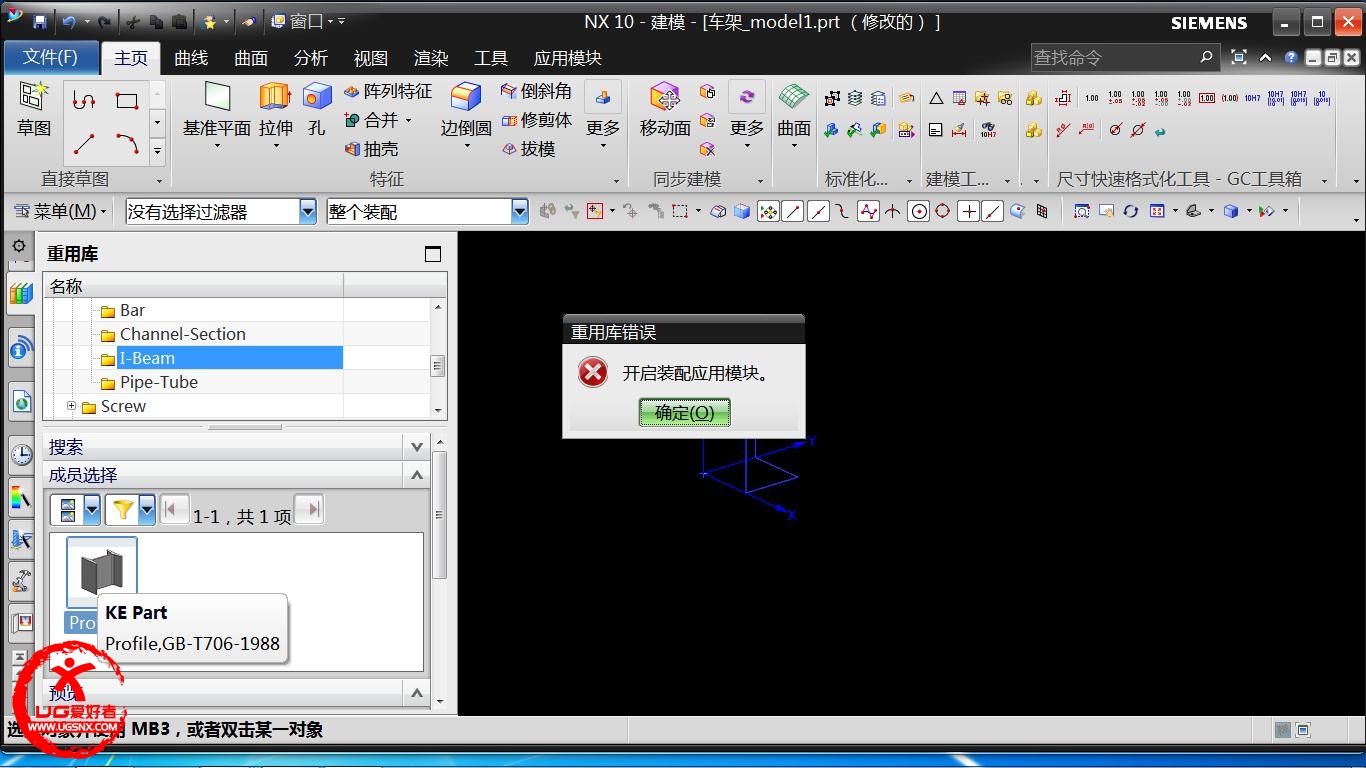This screenshot has width=1366, height=768.
Task: Select the 抽壳 shell tool
Action: click(x=371, y=149)
